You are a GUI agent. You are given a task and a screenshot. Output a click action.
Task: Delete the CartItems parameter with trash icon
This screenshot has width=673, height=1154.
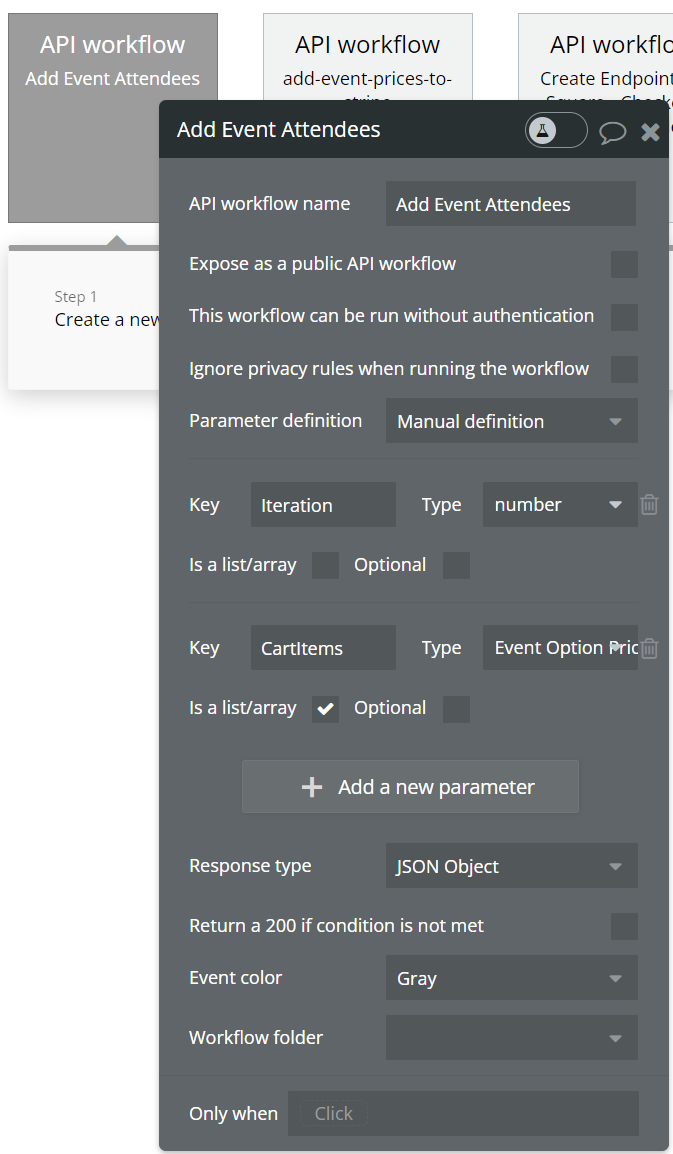click(649, 648)
